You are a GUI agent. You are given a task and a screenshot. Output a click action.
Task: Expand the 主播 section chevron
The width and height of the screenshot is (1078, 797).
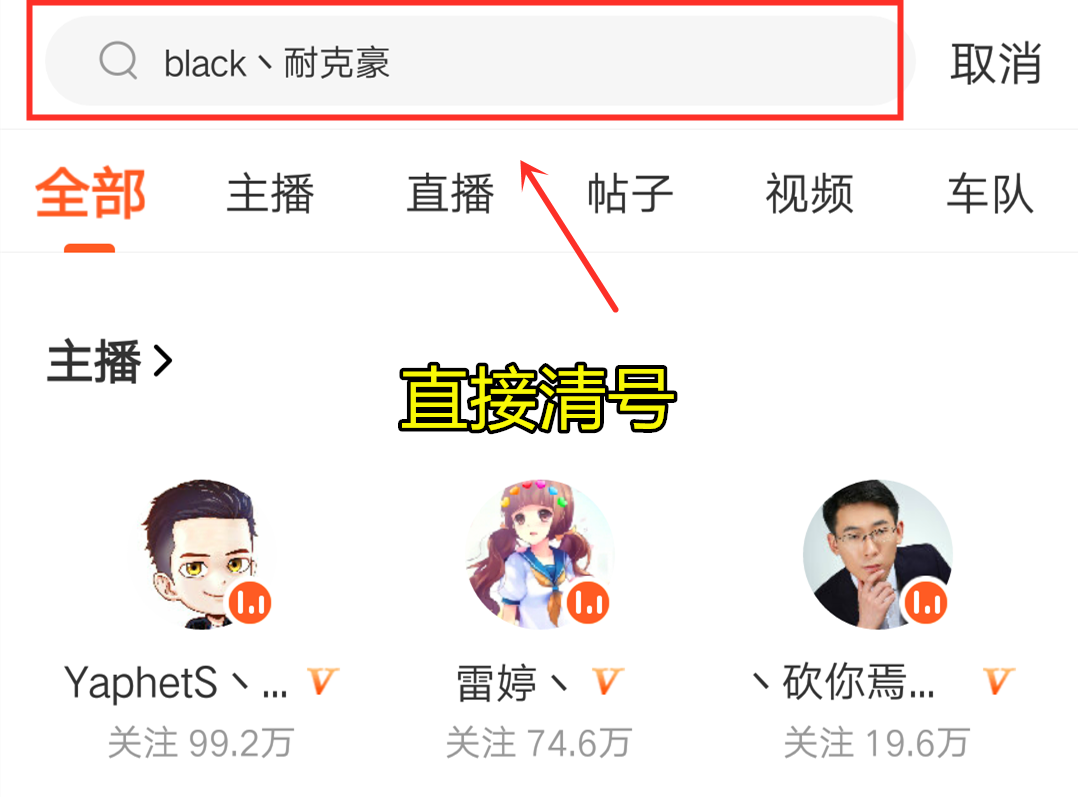tap(163, 360)
